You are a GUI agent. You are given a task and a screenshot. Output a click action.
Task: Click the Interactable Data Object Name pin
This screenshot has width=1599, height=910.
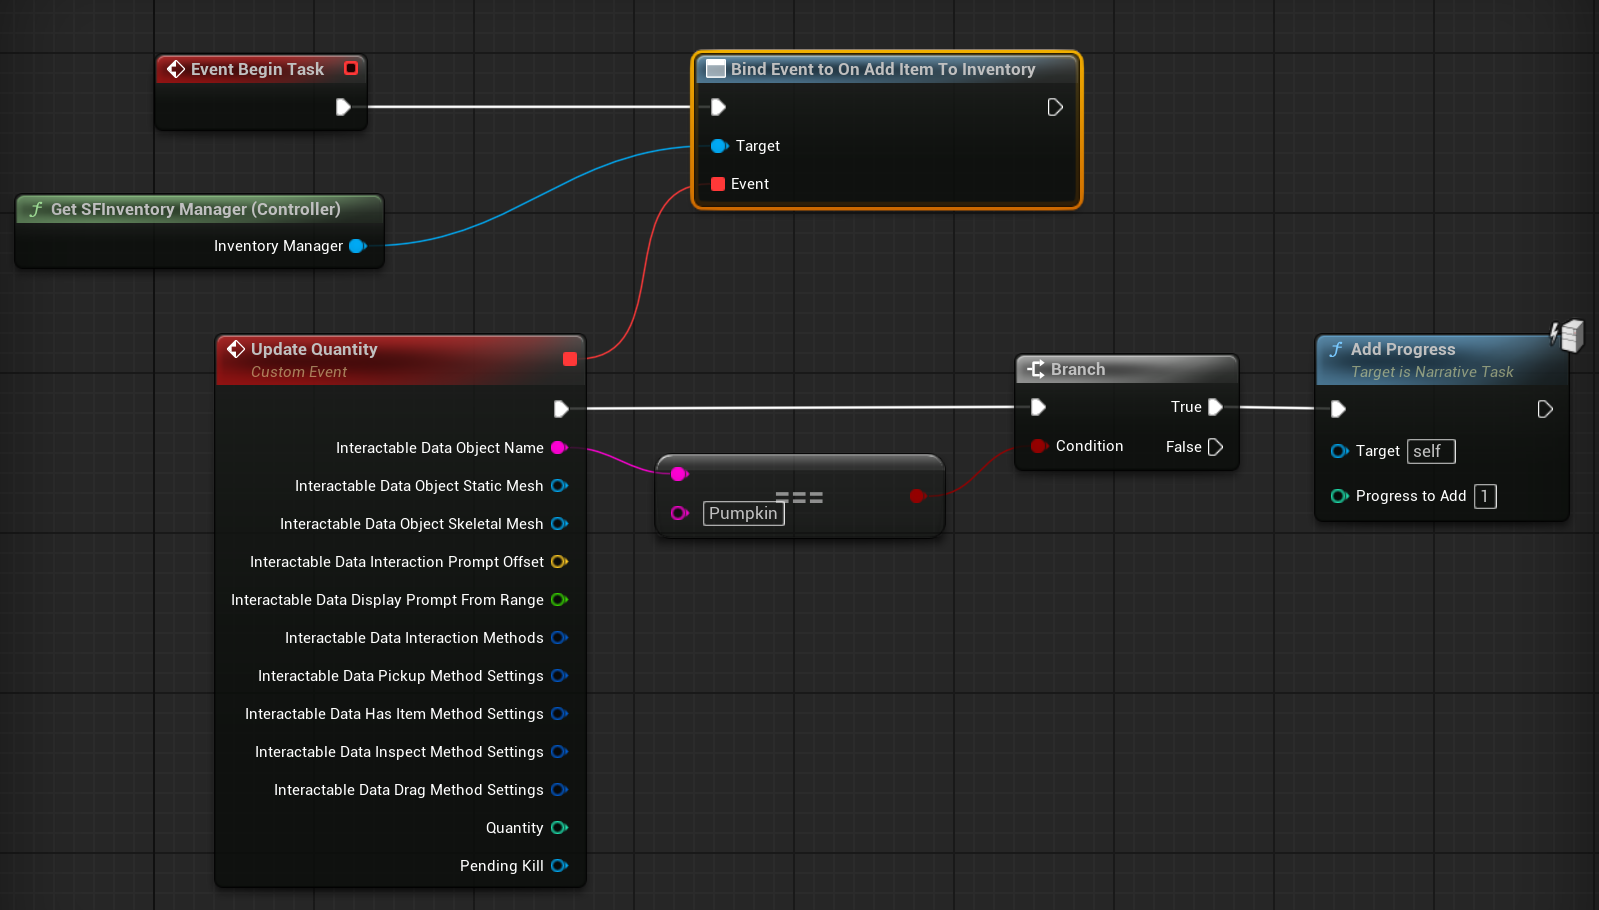(x=560, y=448)
